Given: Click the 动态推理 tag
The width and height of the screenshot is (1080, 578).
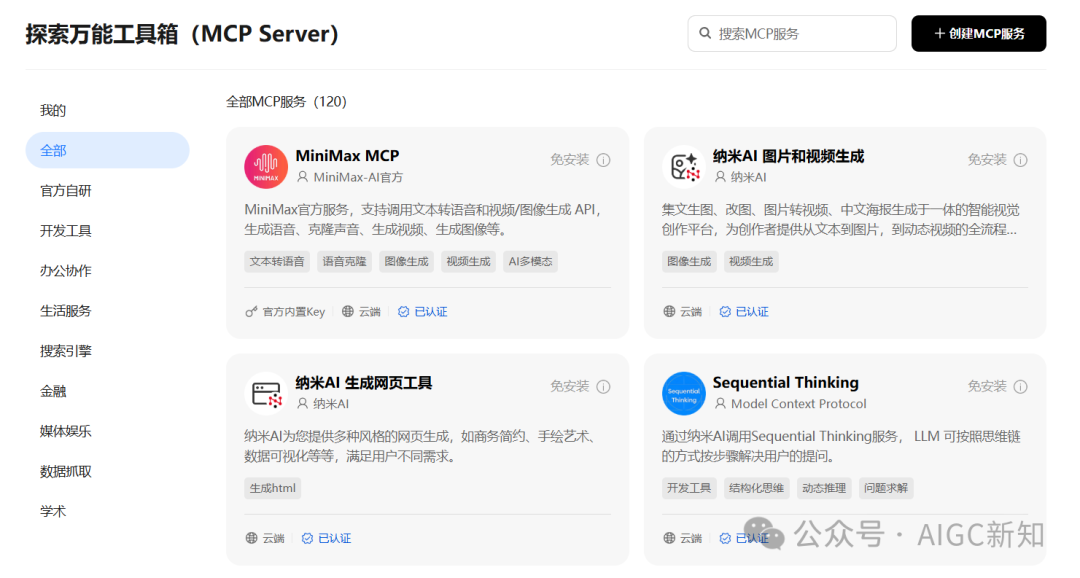Looking at the screenshot, I should click(x=824, y=488).
